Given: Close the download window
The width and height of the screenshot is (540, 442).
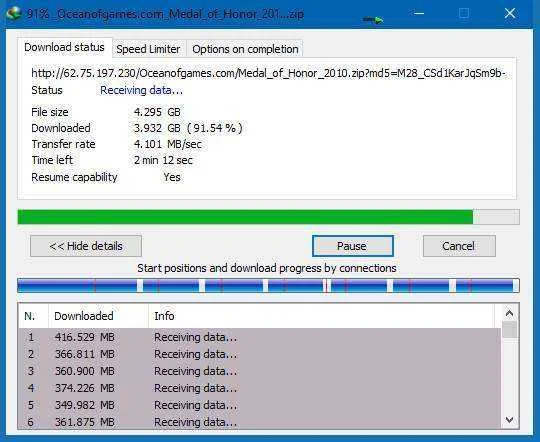Looking at the screenshot, I should click(510, 13).
